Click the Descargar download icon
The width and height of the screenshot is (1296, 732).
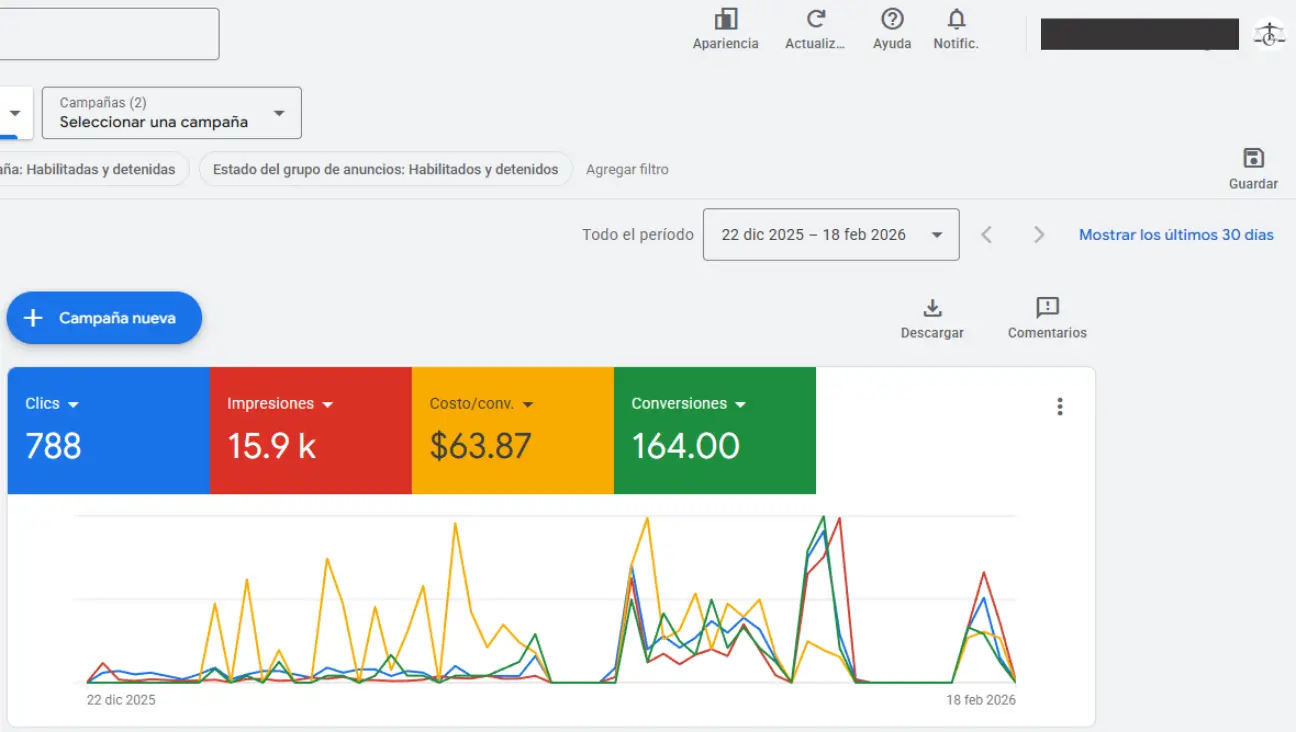pyautogui.click(x=932, y=308)
